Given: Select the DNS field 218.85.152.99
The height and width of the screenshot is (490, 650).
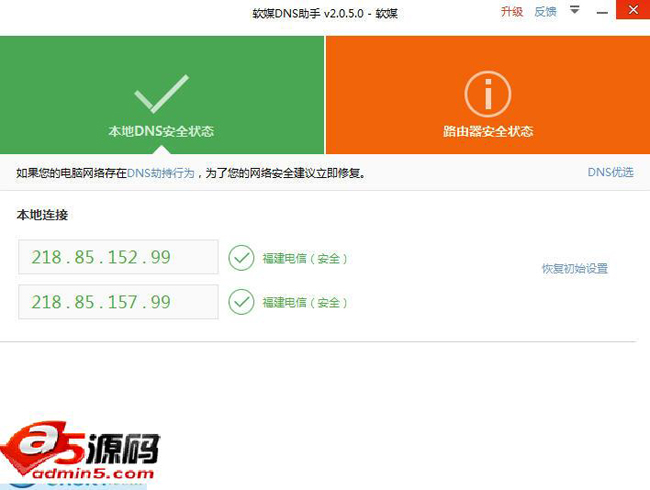Looking at the screenshot, I should (118, 257).
